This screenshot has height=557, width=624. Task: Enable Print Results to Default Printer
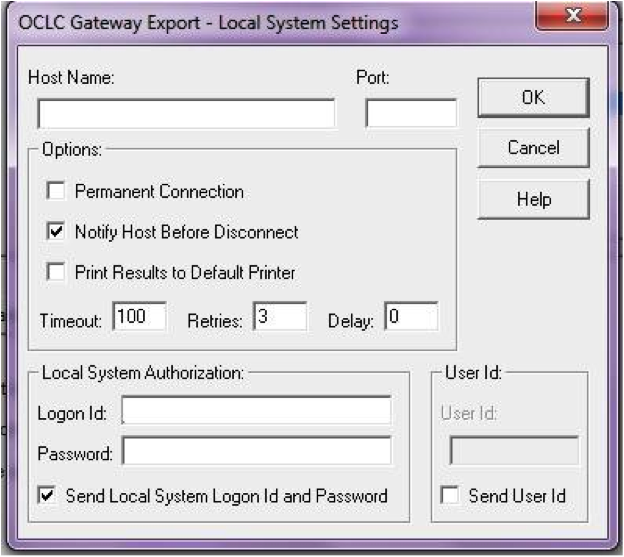[56, 272]
